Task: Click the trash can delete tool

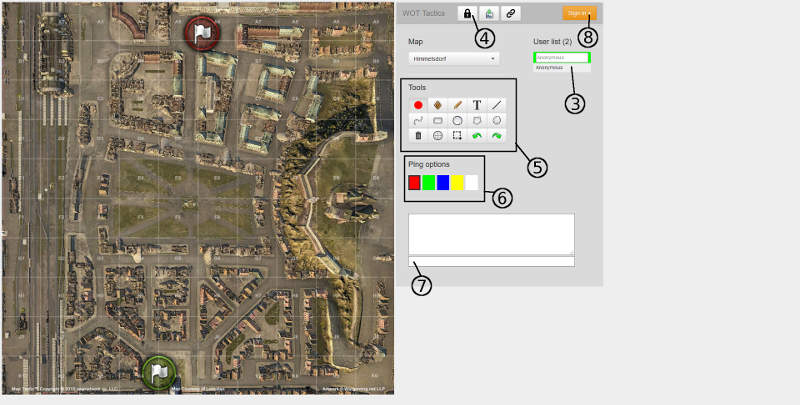Action: 418,135
